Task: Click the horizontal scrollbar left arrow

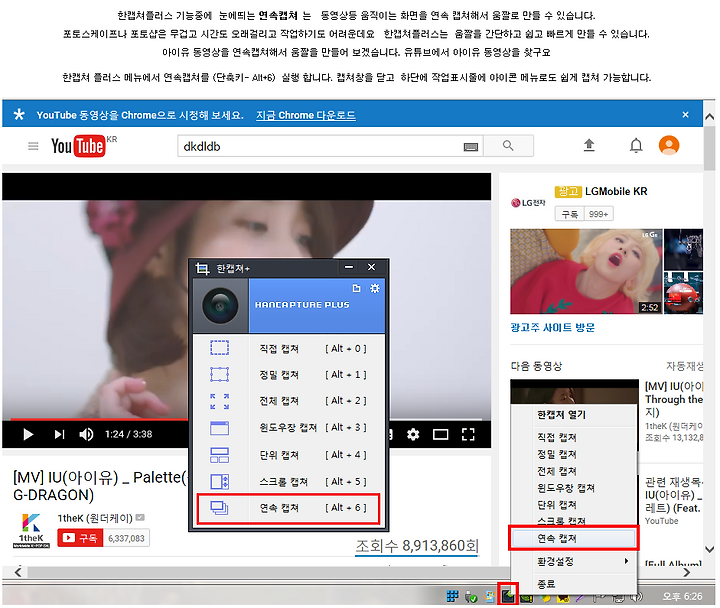Action: 18,572
